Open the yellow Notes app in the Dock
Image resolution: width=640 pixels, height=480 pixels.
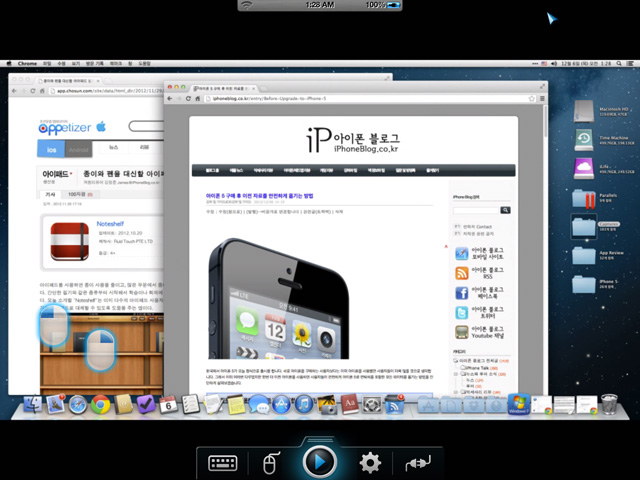pyautogui.click(x=236, y=405)
